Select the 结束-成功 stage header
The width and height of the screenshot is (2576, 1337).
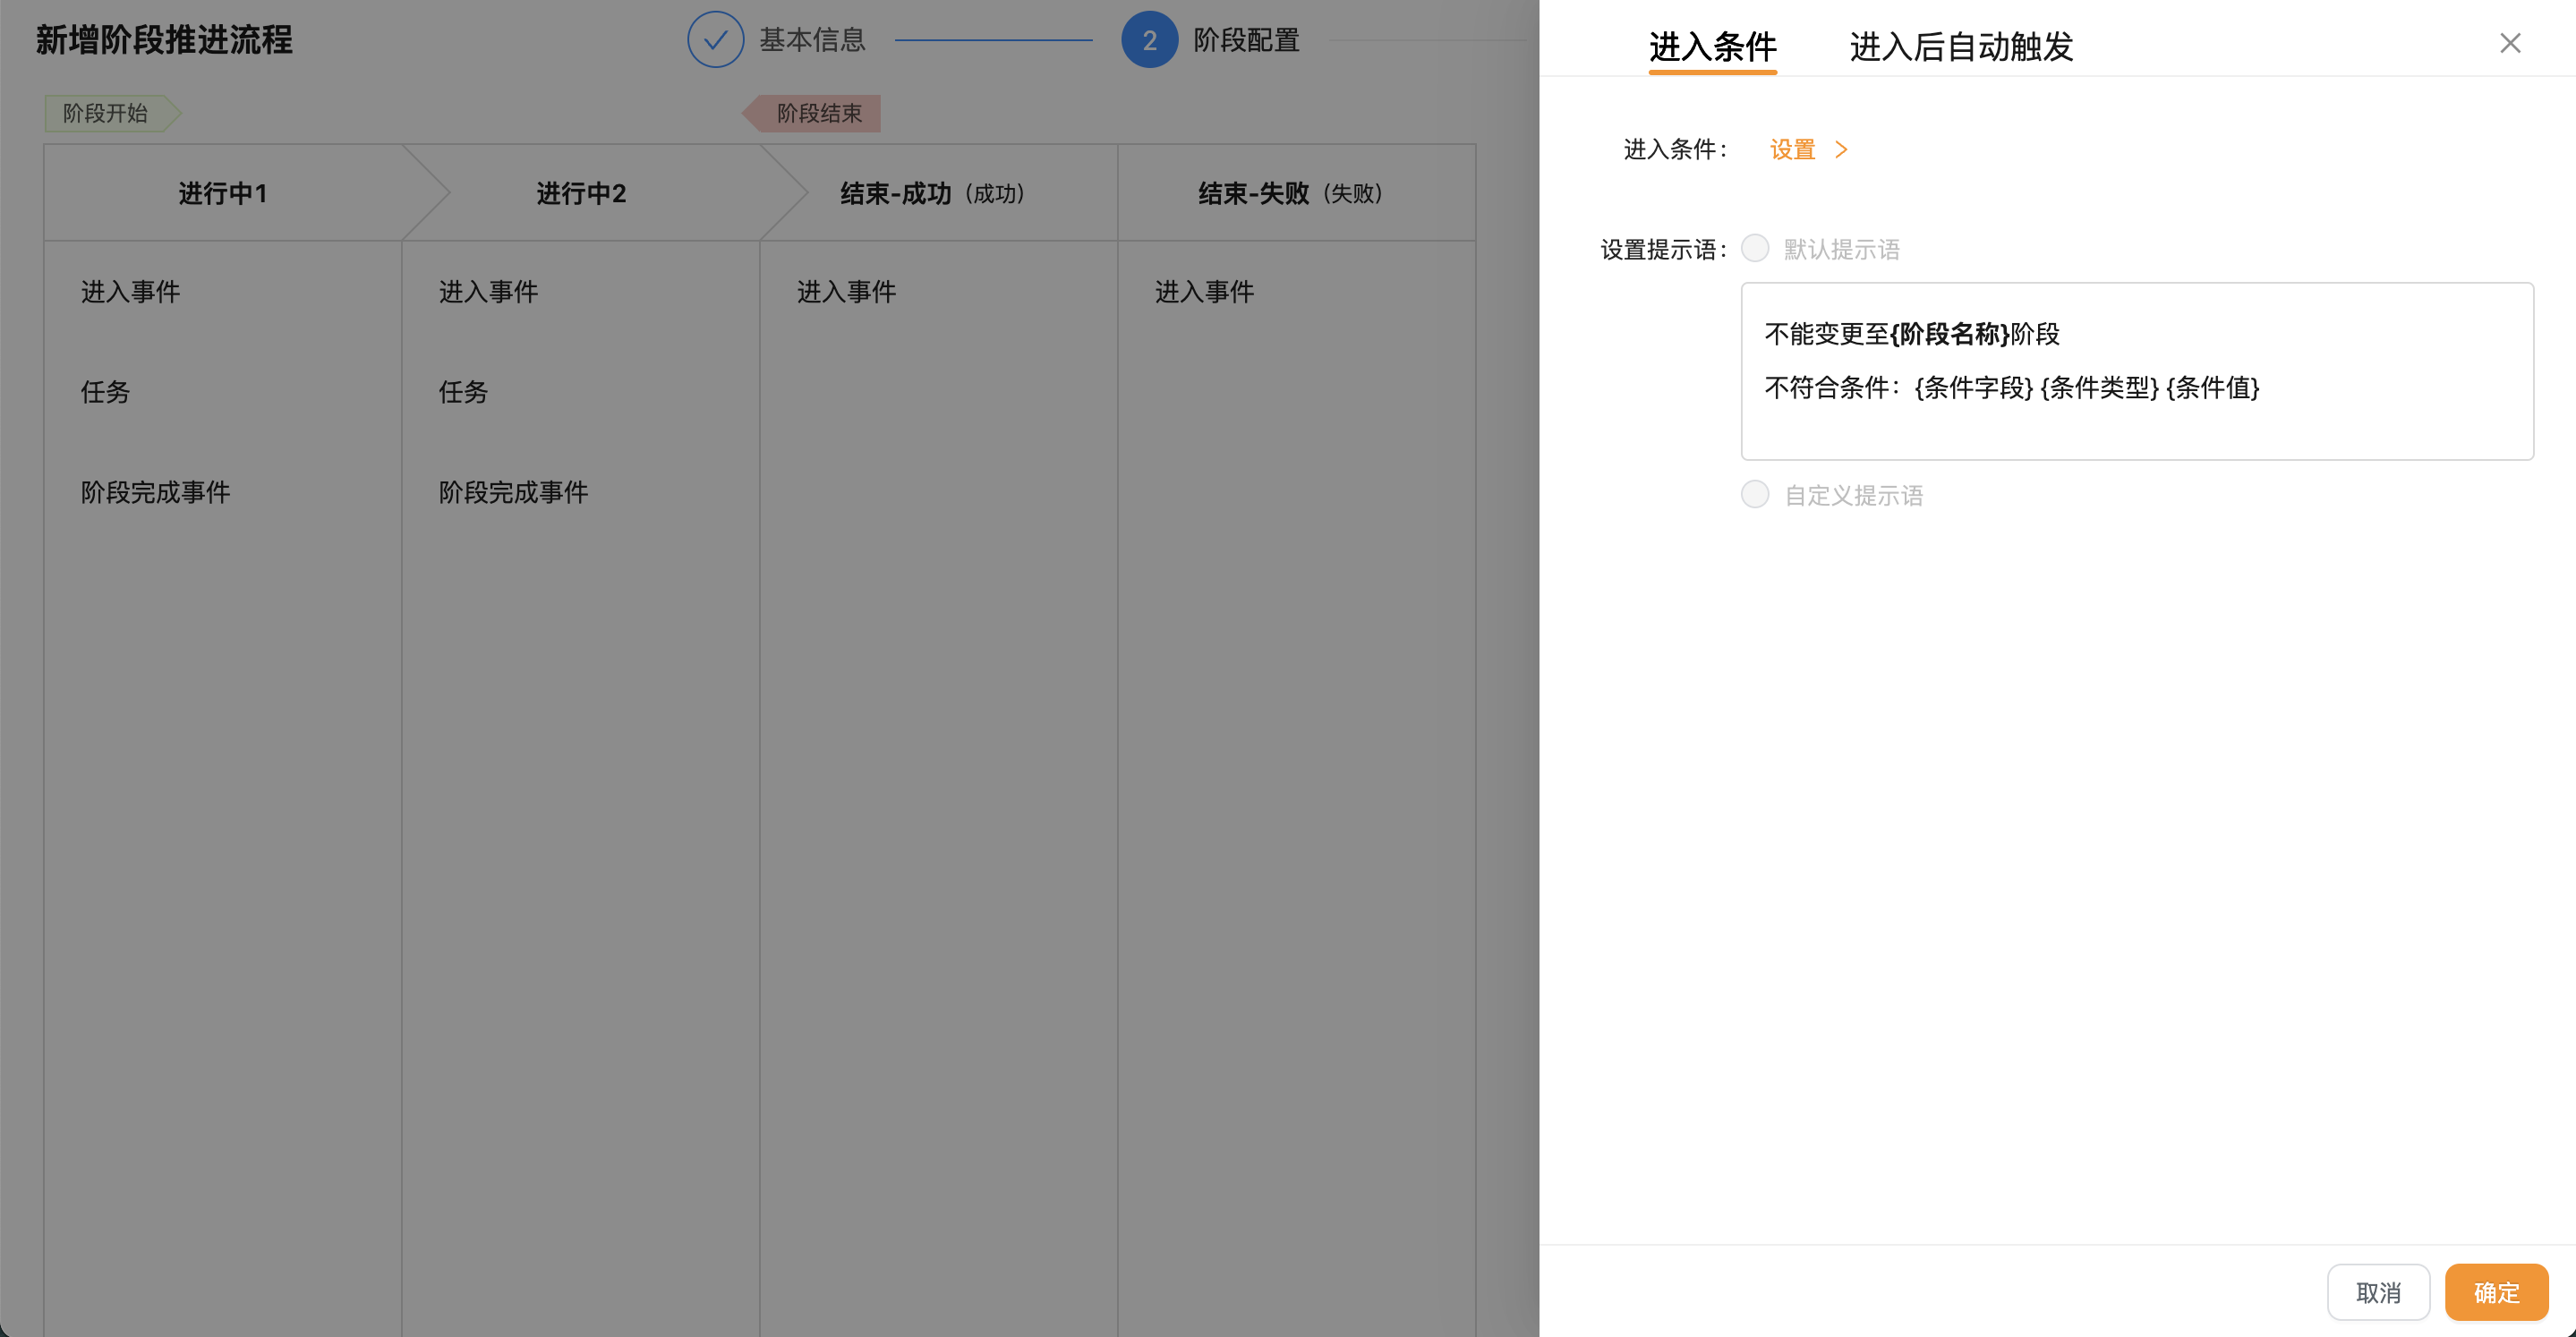coord(932,193)
